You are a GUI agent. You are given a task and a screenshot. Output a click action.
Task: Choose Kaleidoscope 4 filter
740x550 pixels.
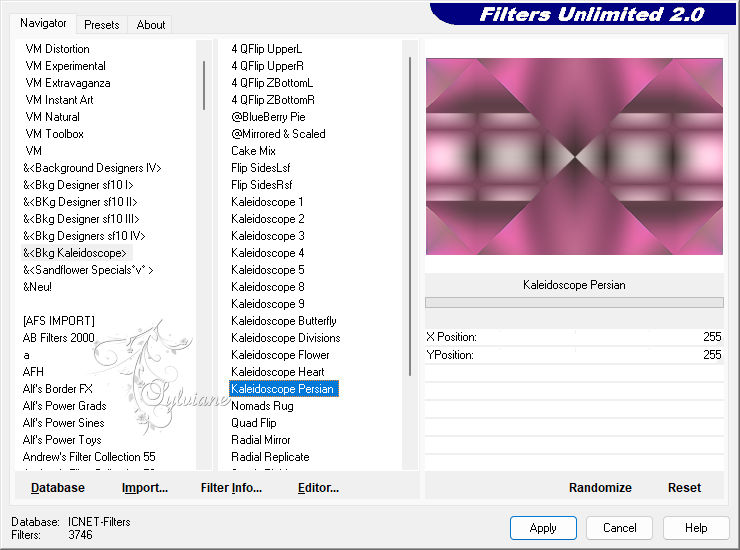coord(268,253)
